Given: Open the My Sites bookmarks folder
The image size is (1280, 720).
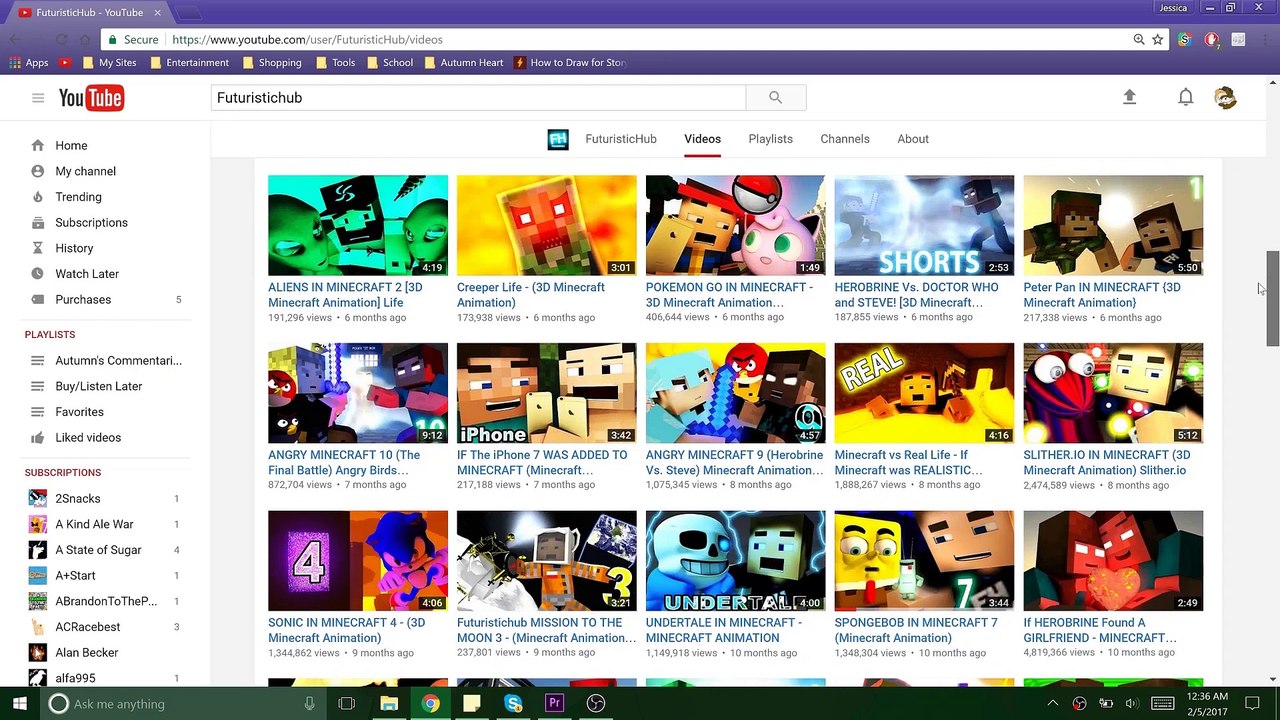Looking at the screenshot, I should 109,62.
